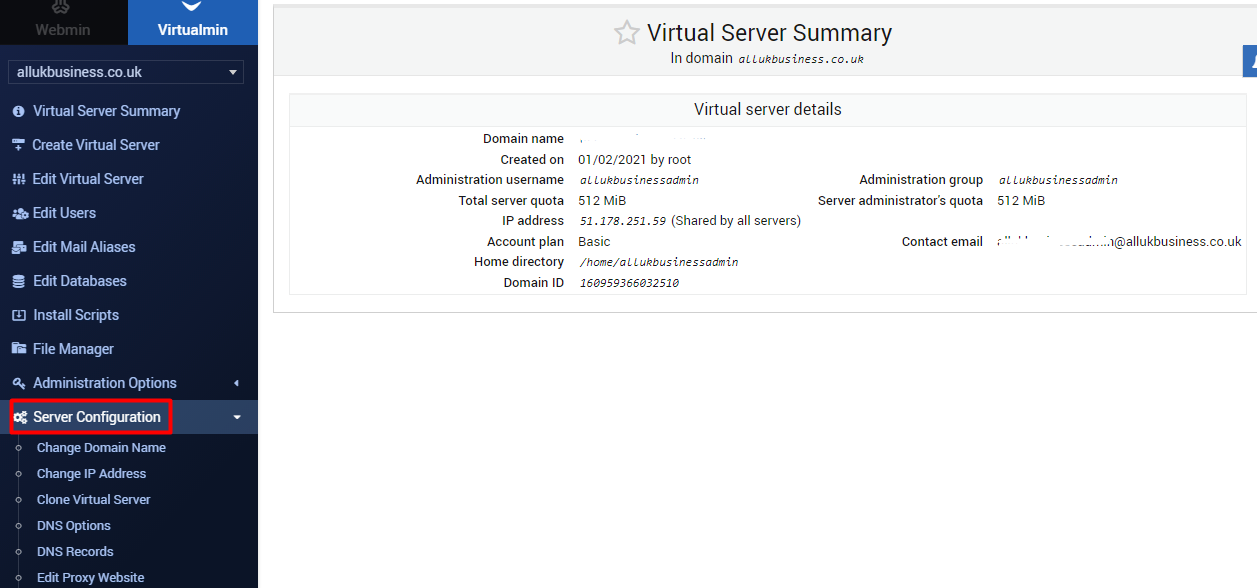Click the Install Scripts download icon
1257x588 pixels.
18,315
